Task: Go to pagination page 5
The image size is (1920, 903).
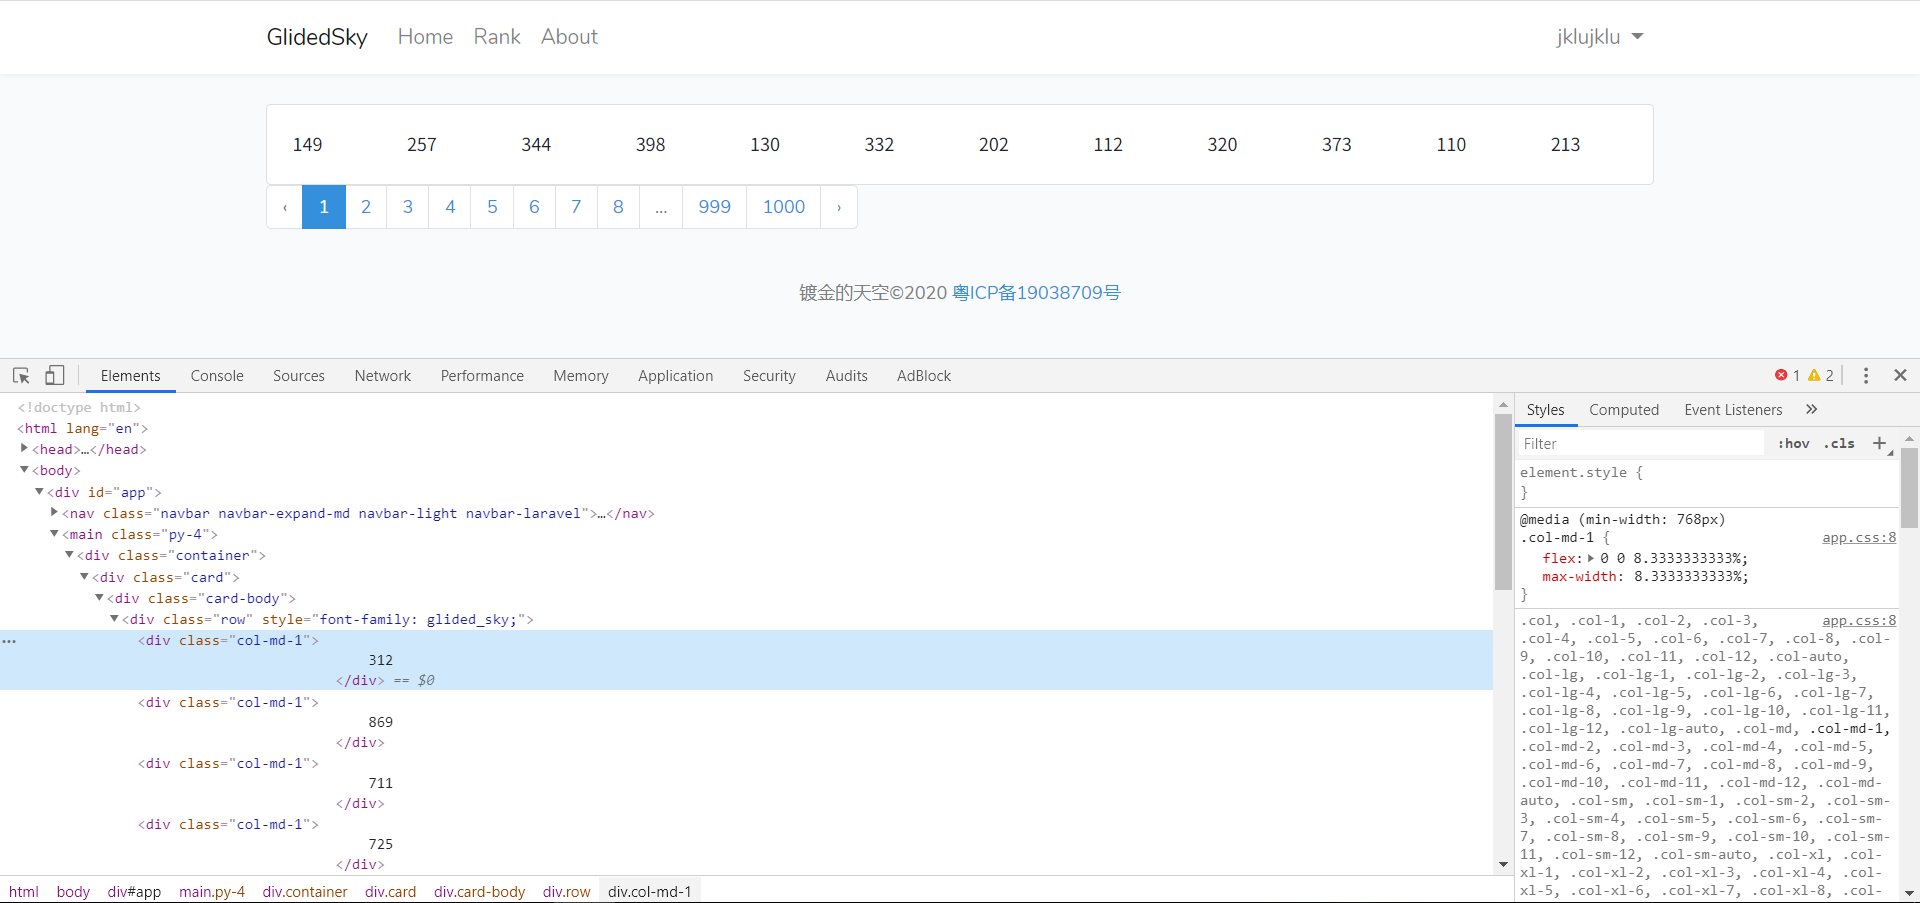Action: coord(492,207)
